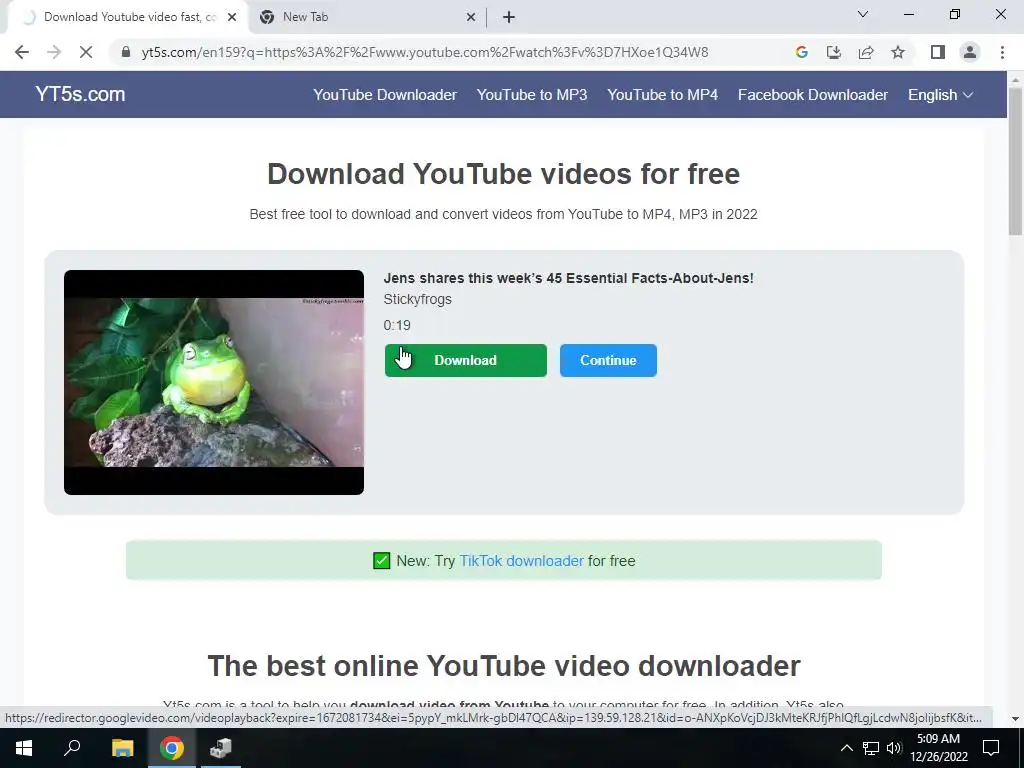Screen dimensions: 1024x768
Task: Click the address bar URL
Action: (424, 52)
